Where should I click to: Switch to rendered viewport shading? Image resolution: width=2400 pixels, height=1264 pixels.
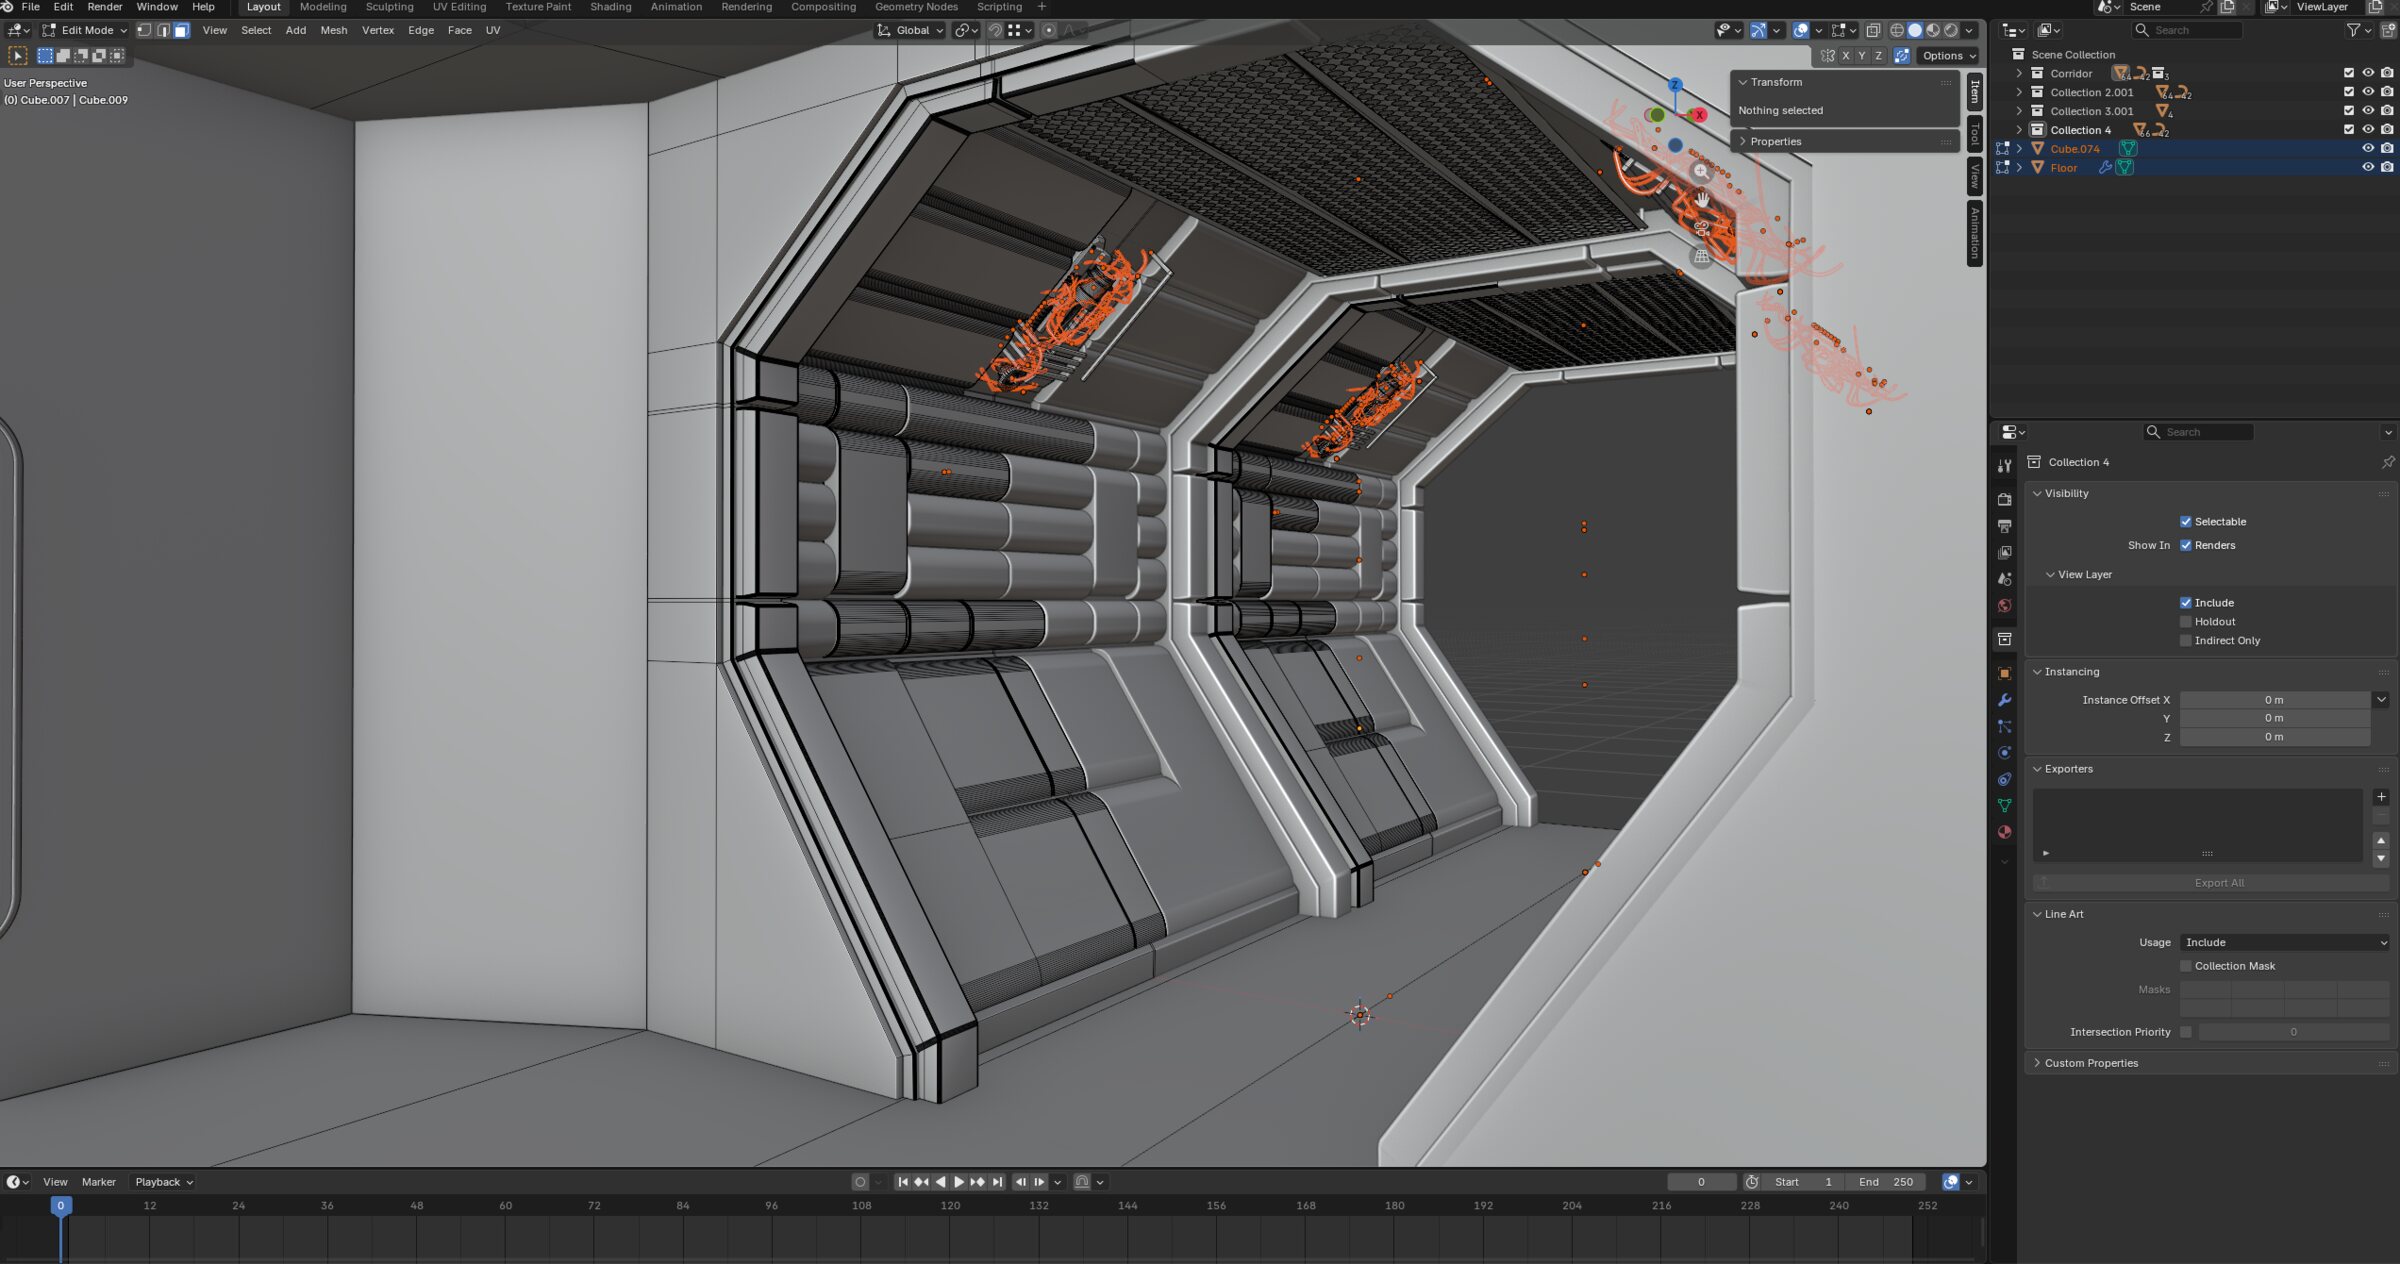(x=1950, y=30)
